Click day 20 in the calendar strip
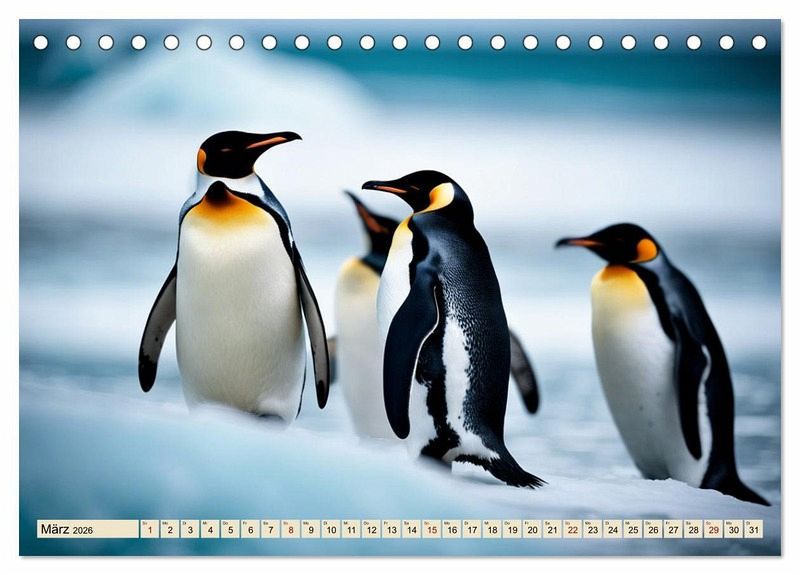 coord(532,529)
